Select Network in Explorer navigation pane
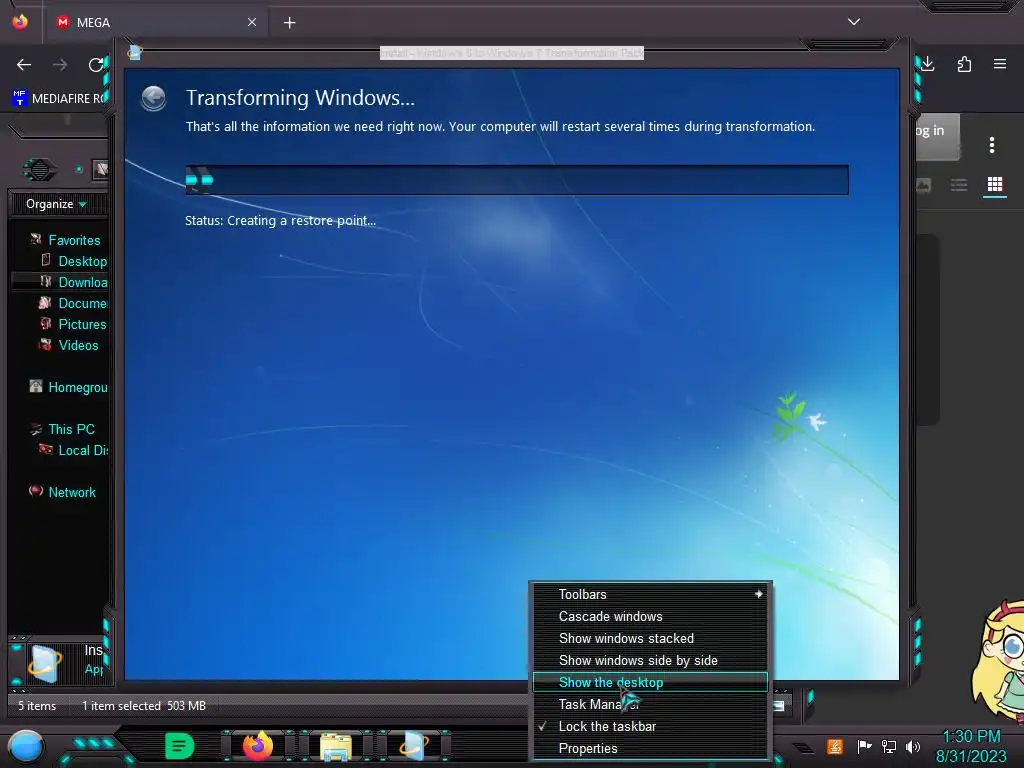Screen dimensions: 1024x768 coord(63,492)
